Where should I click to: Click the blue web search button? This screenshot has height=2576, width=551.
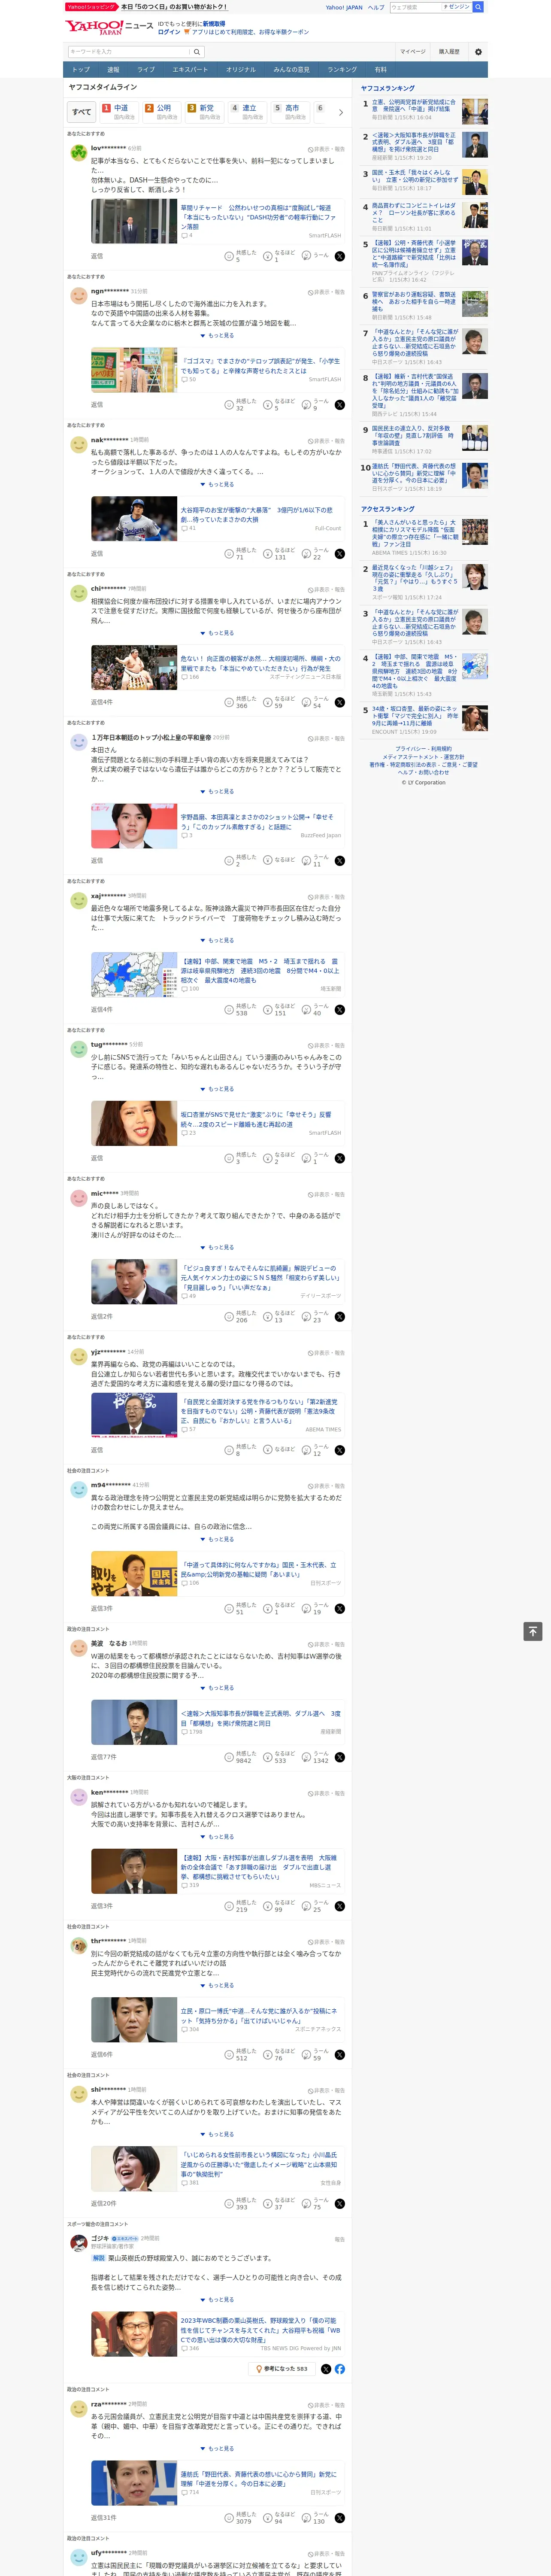[x=478, y=7]
